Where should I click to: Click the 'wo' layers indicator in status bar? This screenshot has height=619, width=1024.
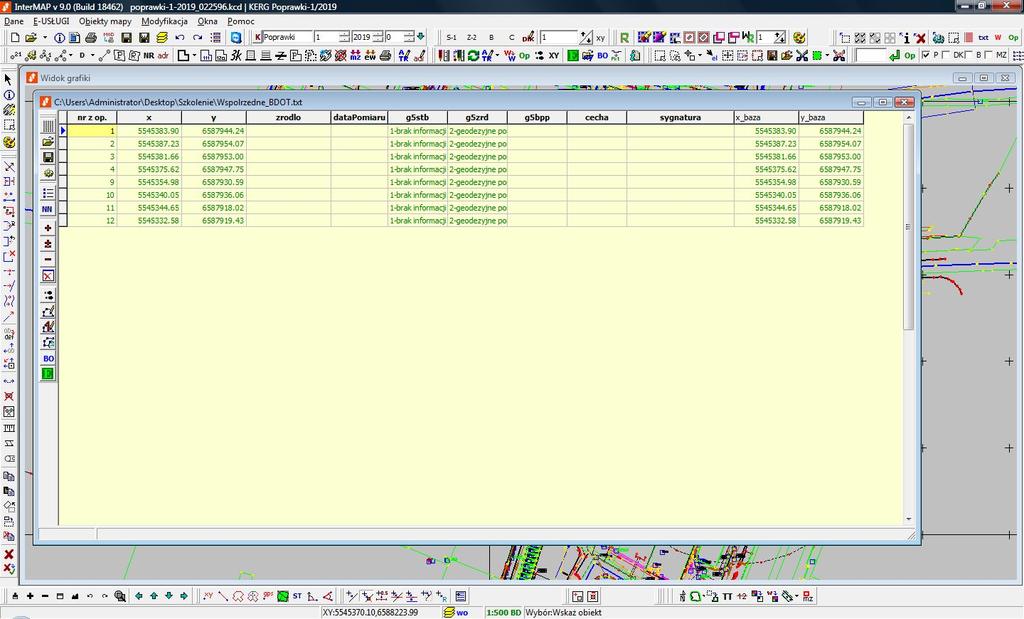tap(456, 612)
